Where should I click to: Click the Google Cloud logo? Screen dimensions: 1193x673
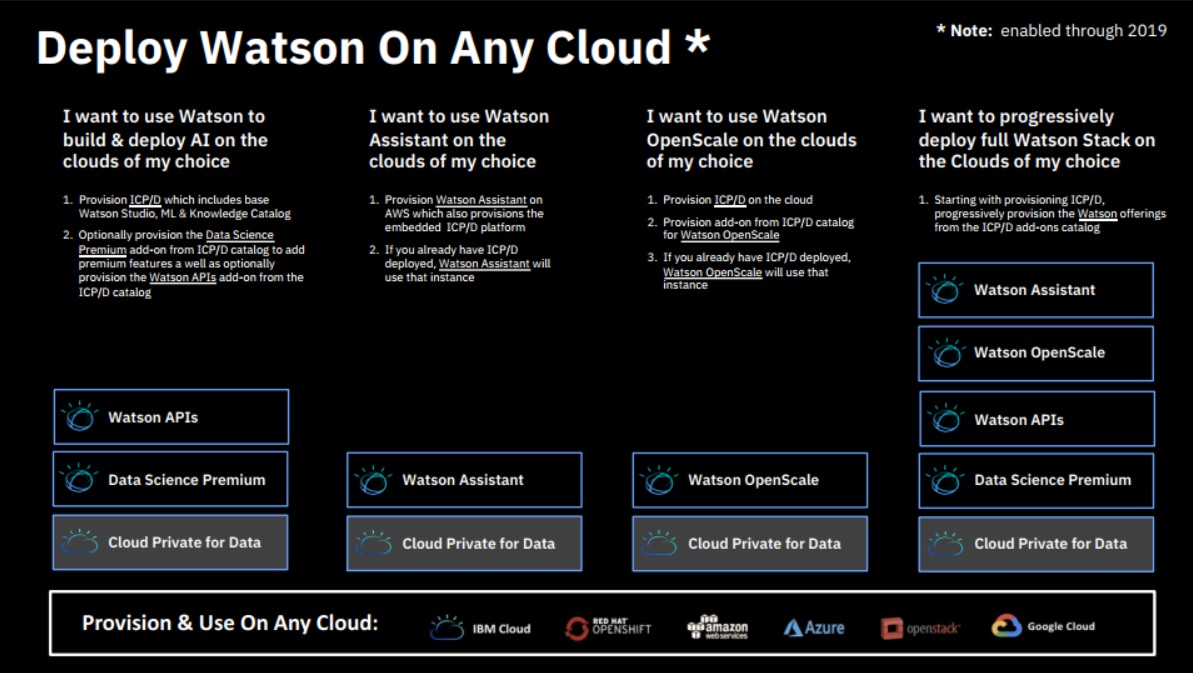coord(1043,627)
